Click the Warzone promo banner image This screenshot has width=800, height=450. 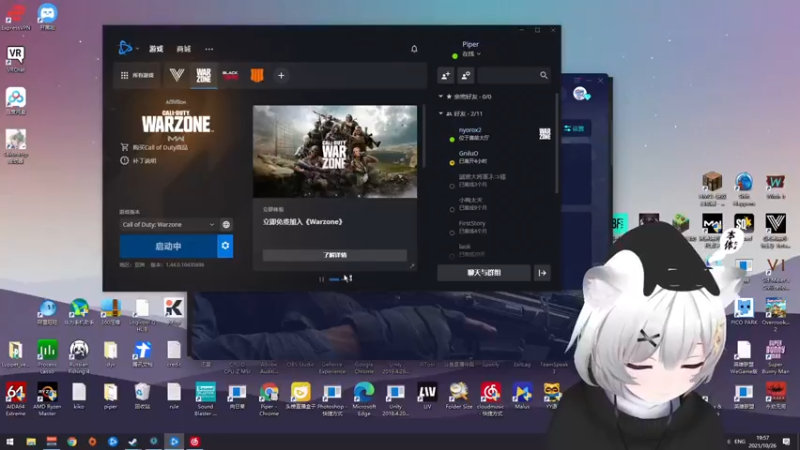tap(335, 152)
